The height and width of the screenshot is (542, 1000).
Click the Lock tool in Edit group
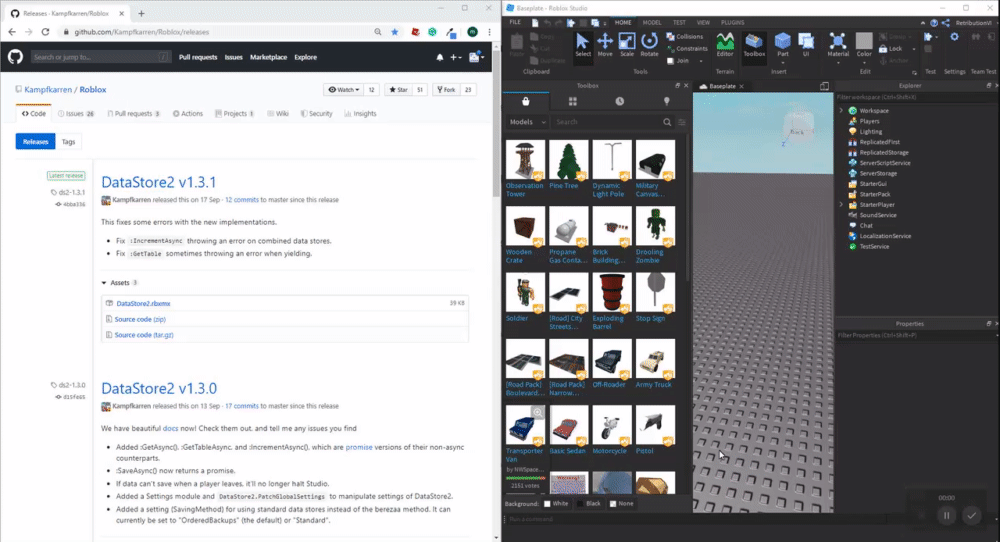[890, 48]
